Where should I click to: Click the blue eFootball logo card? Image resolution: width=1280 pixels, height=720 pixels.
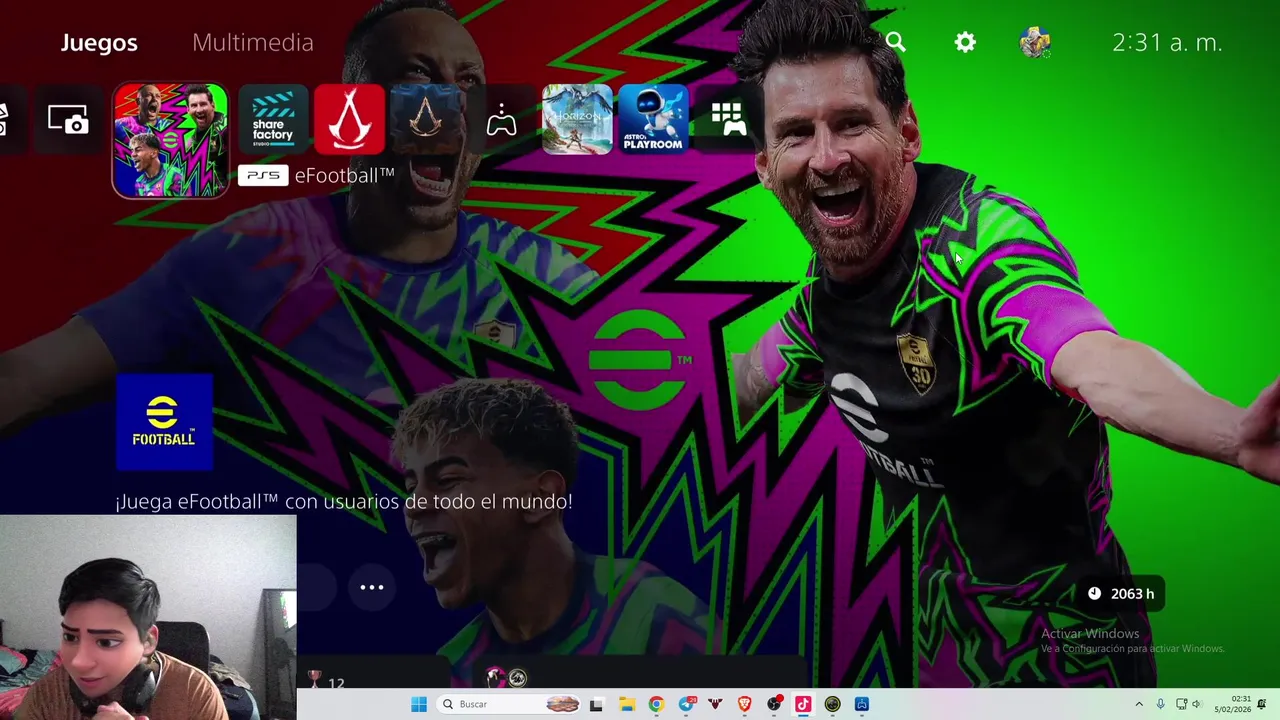[164, 422]
